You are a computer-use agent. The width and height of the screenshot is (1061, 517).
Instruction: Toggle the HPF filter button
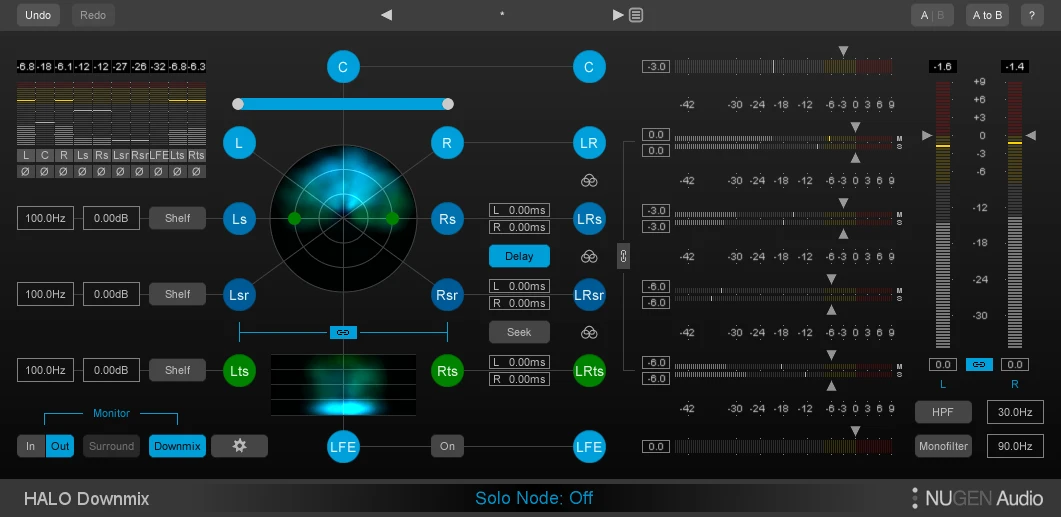(943, 412)
